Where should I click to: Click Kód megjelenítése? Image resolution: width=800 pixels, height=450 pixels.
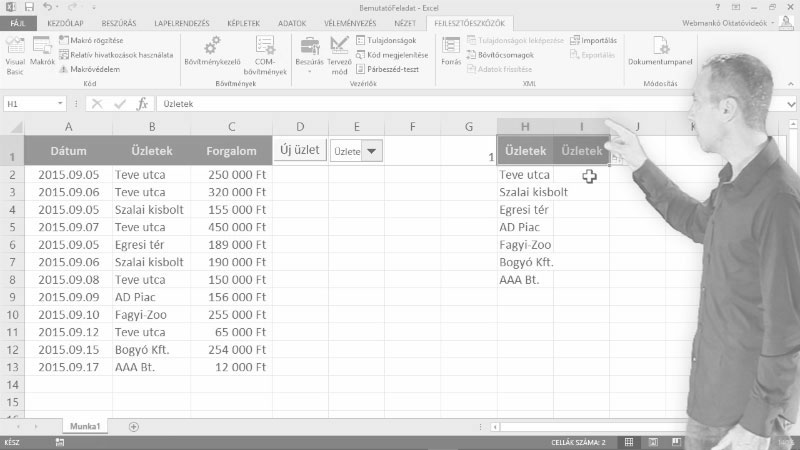point(392,55)
